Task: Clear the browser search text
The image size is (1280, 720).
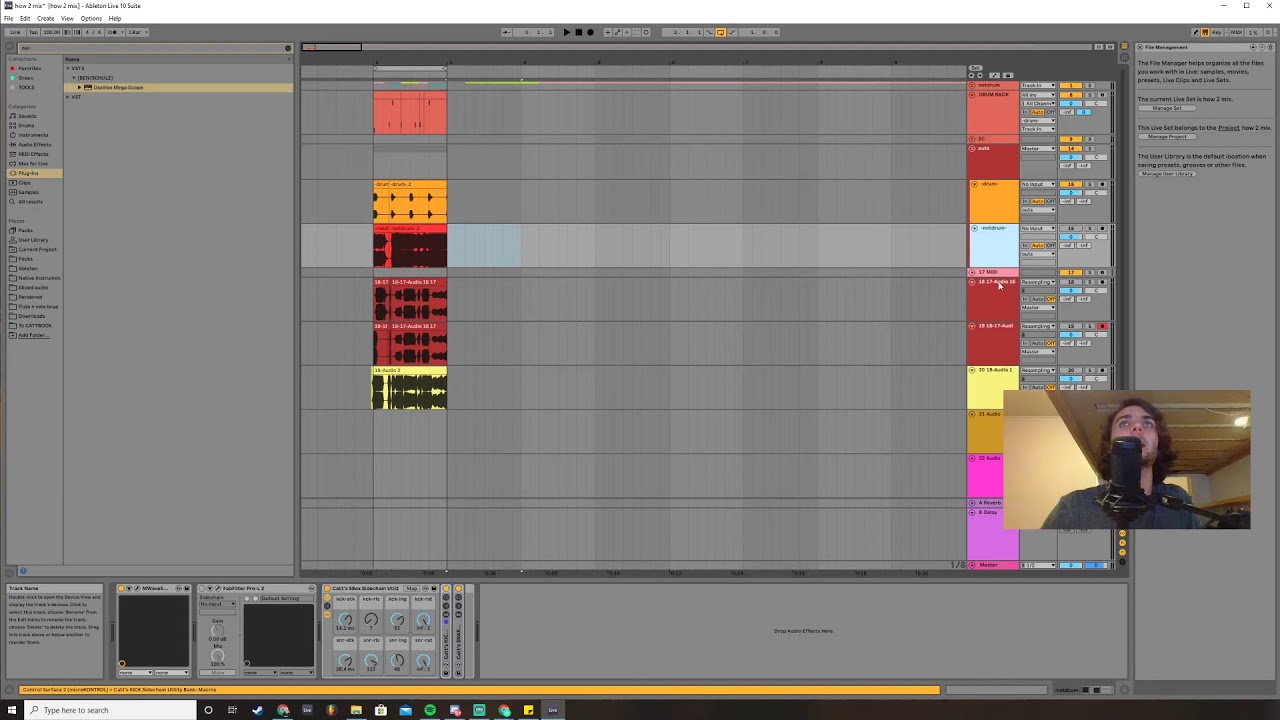Action: click(288, 48)
